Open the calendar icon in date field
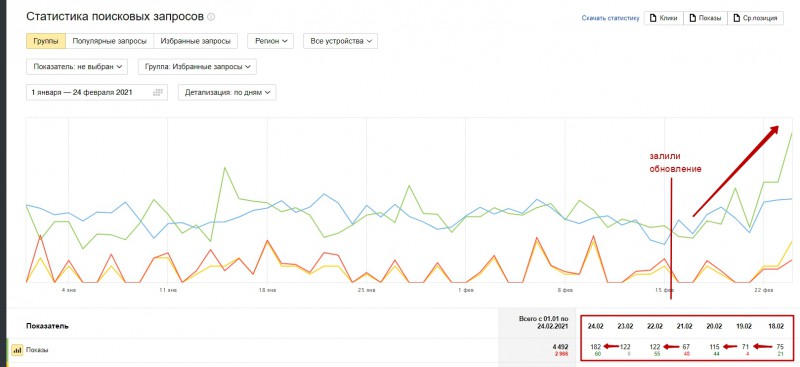 tap(158, 92)
